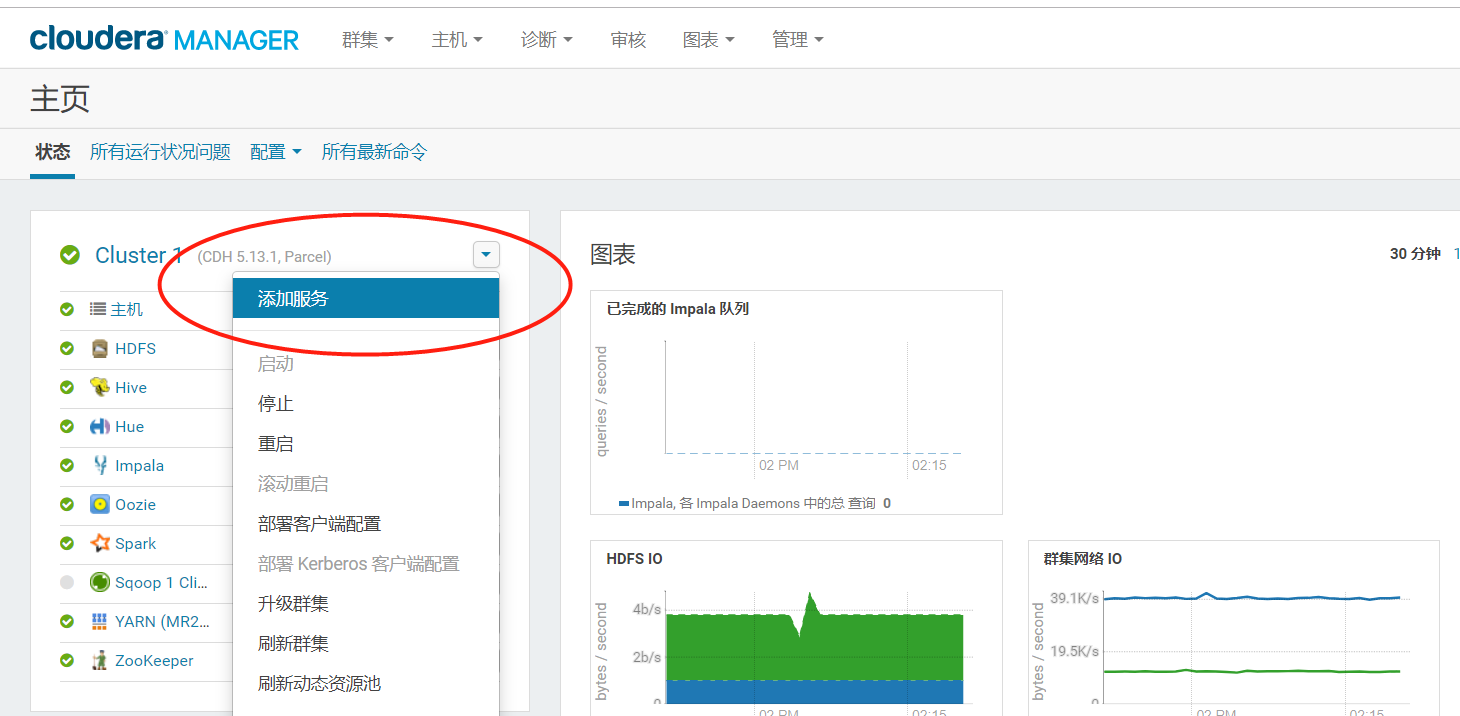Screen dimensions: 1460x716
Task: Click the green health icon beside YARN
Action: 67,622
